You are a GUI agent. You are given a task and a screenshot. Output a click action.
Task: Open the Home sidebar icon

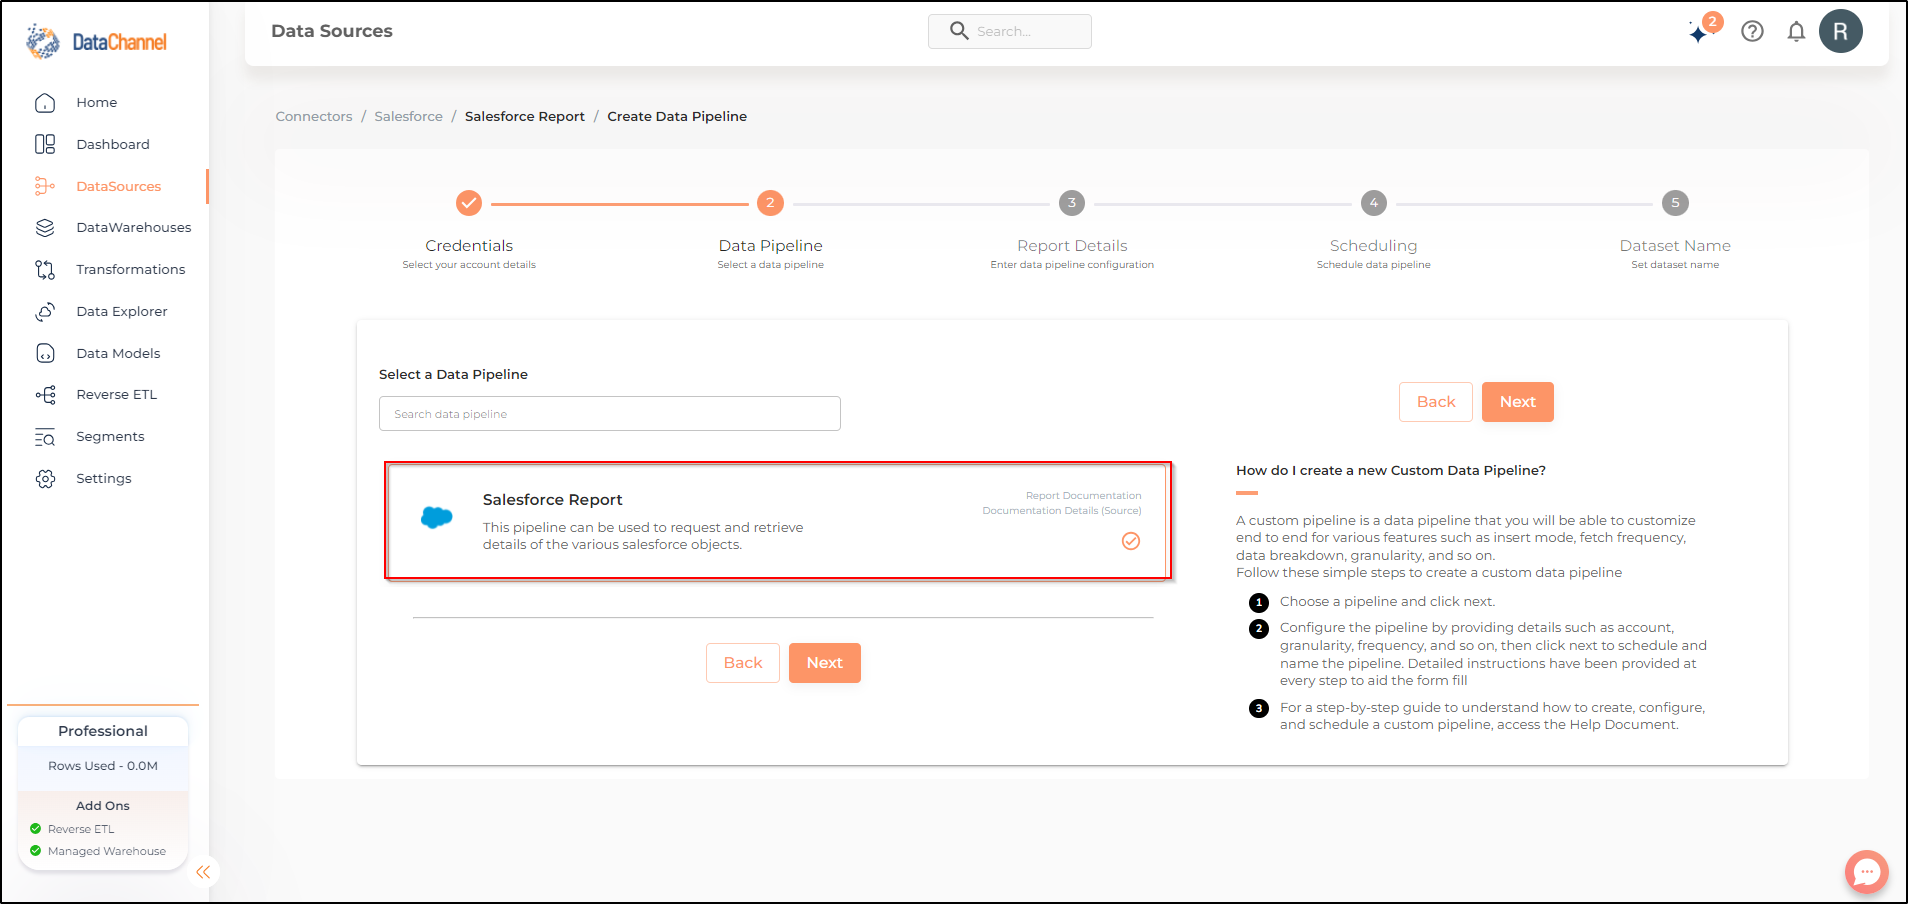click(x=45, y=103)
